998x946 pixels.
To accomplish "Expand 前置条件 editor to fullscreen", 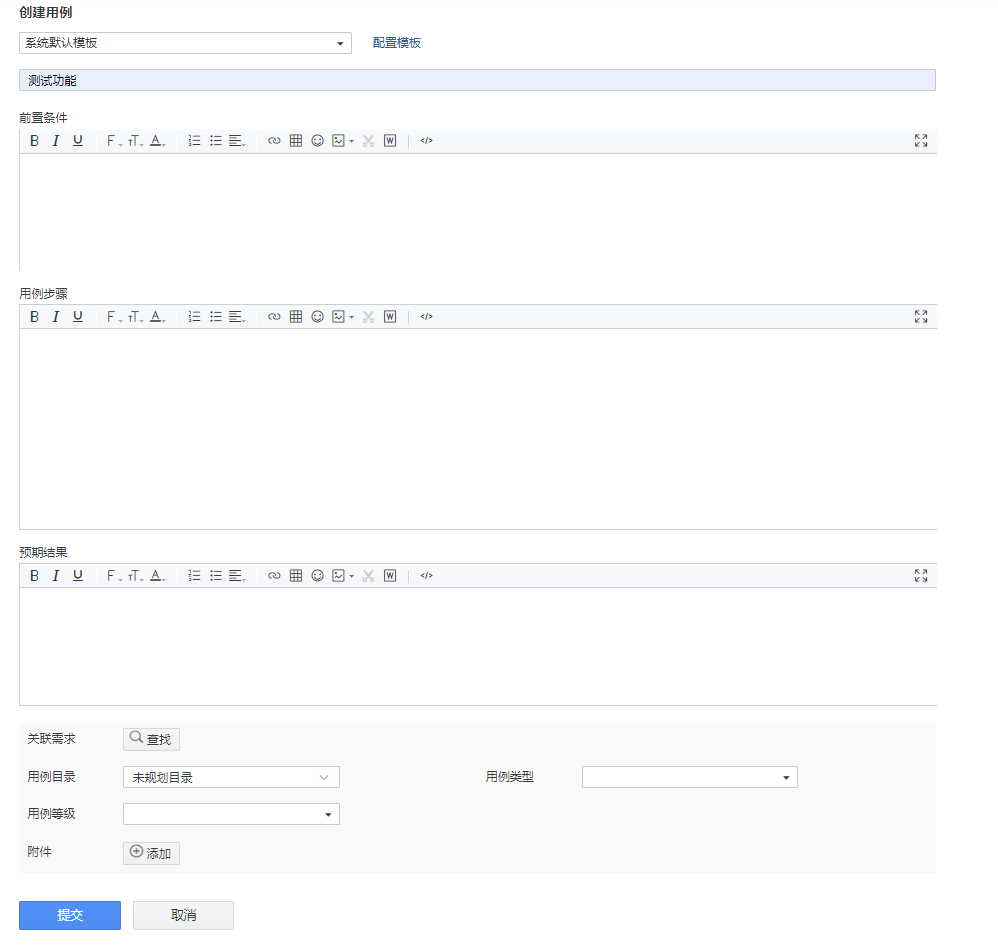I will click(921, 141).
